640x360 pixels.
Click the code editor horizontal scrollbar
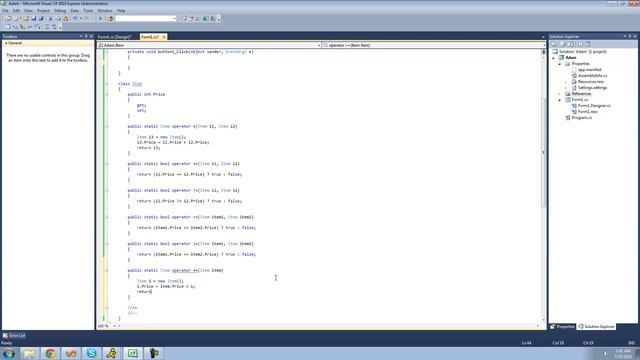327,326
